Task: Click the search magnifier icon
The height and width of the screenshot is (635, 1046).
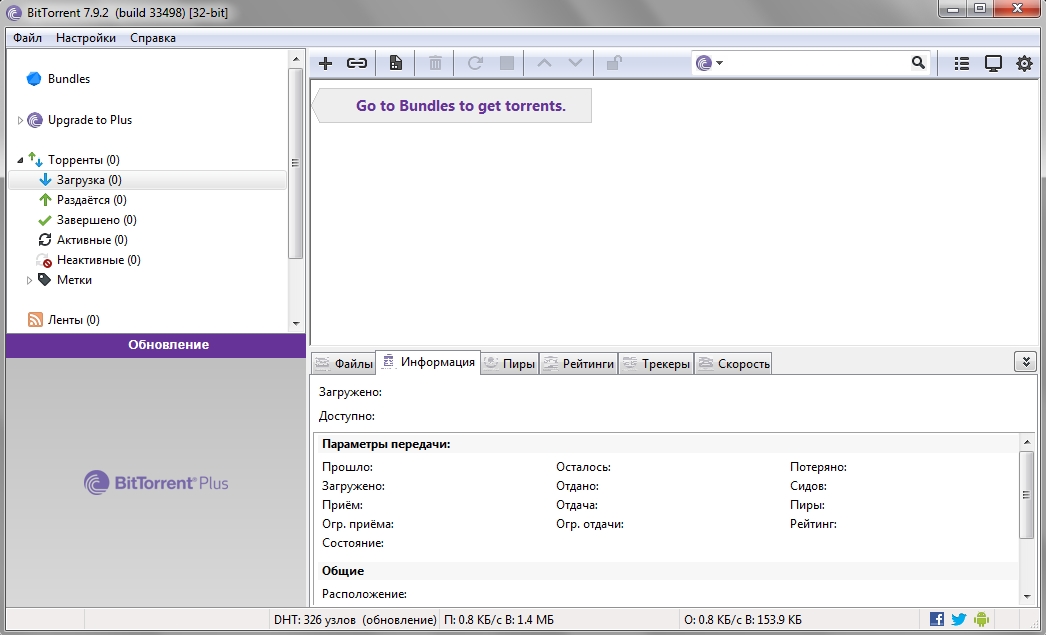Action: [x=919, y=63]
